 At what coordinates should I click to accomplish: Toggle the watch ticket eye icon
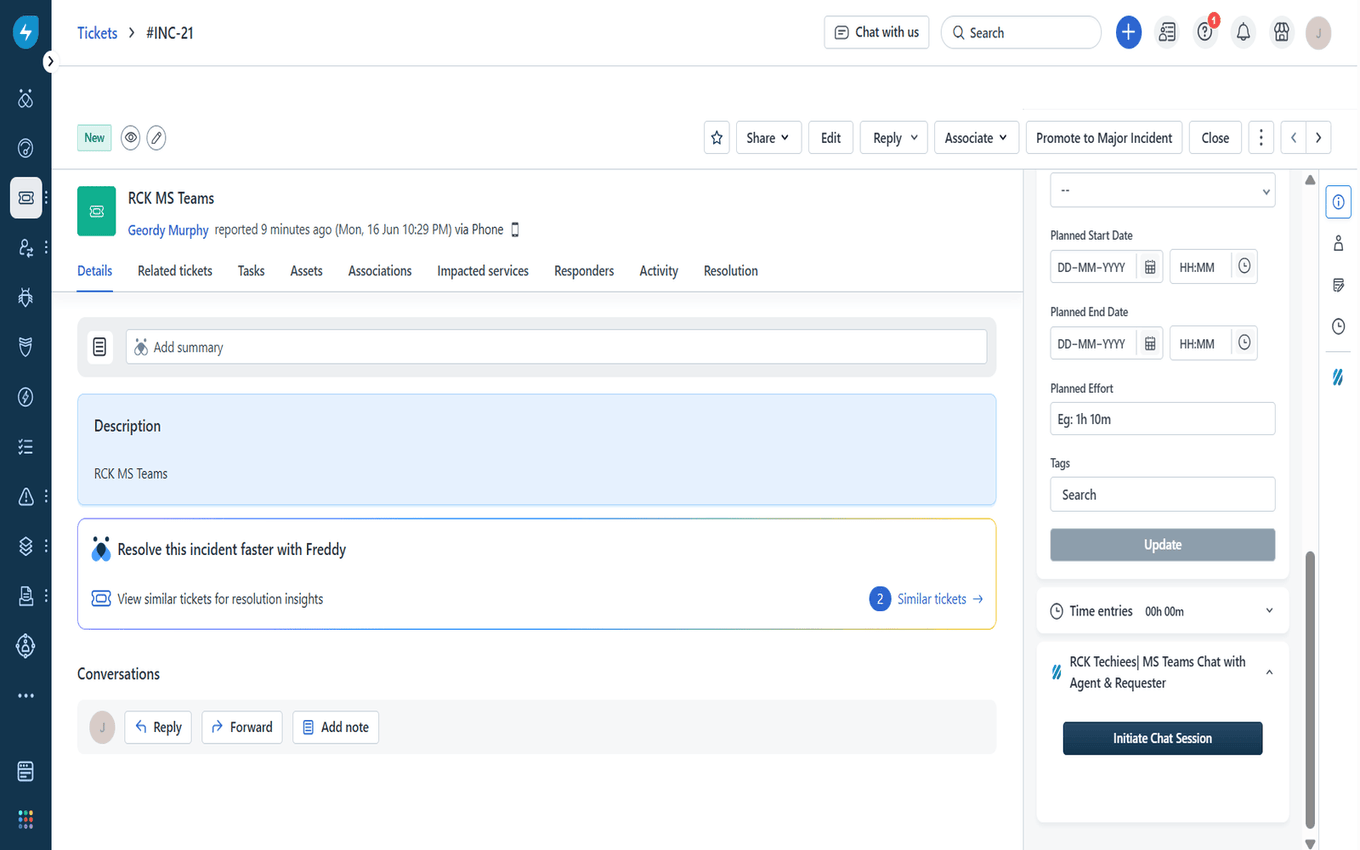(x=130, y=138)
